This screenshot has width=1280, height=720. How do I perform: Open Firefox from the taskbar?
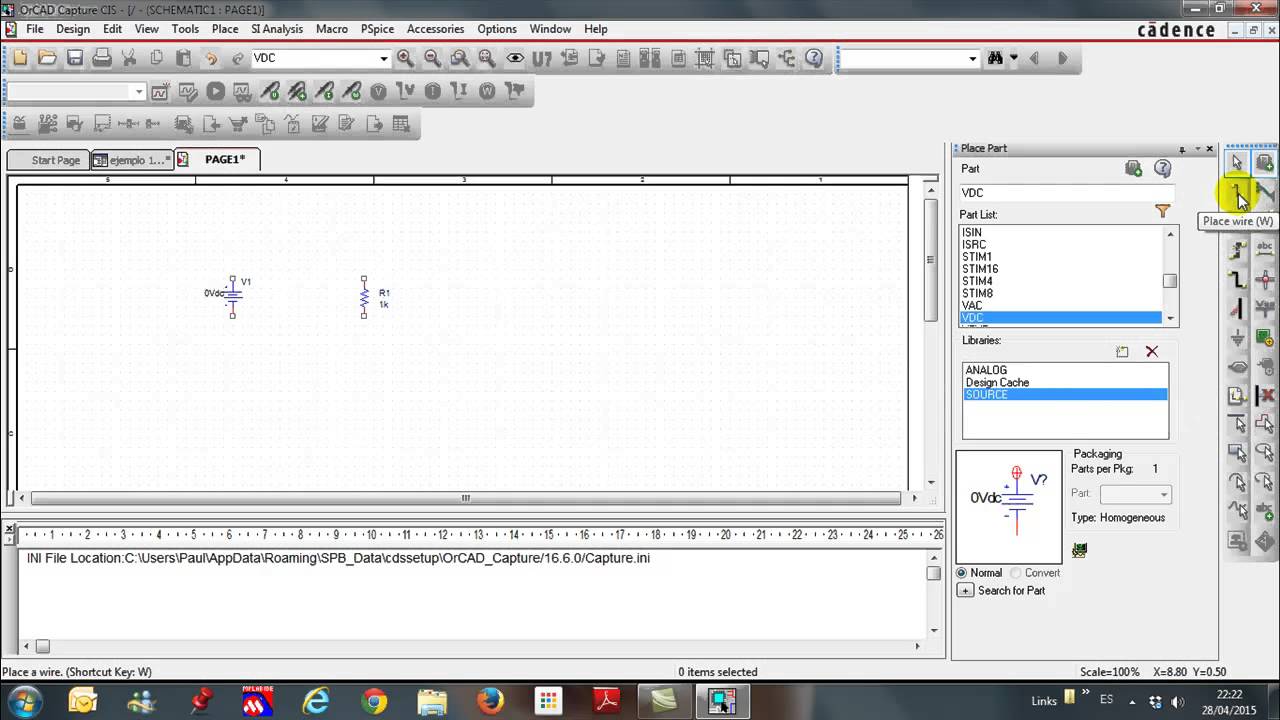[x=490, y=702]
